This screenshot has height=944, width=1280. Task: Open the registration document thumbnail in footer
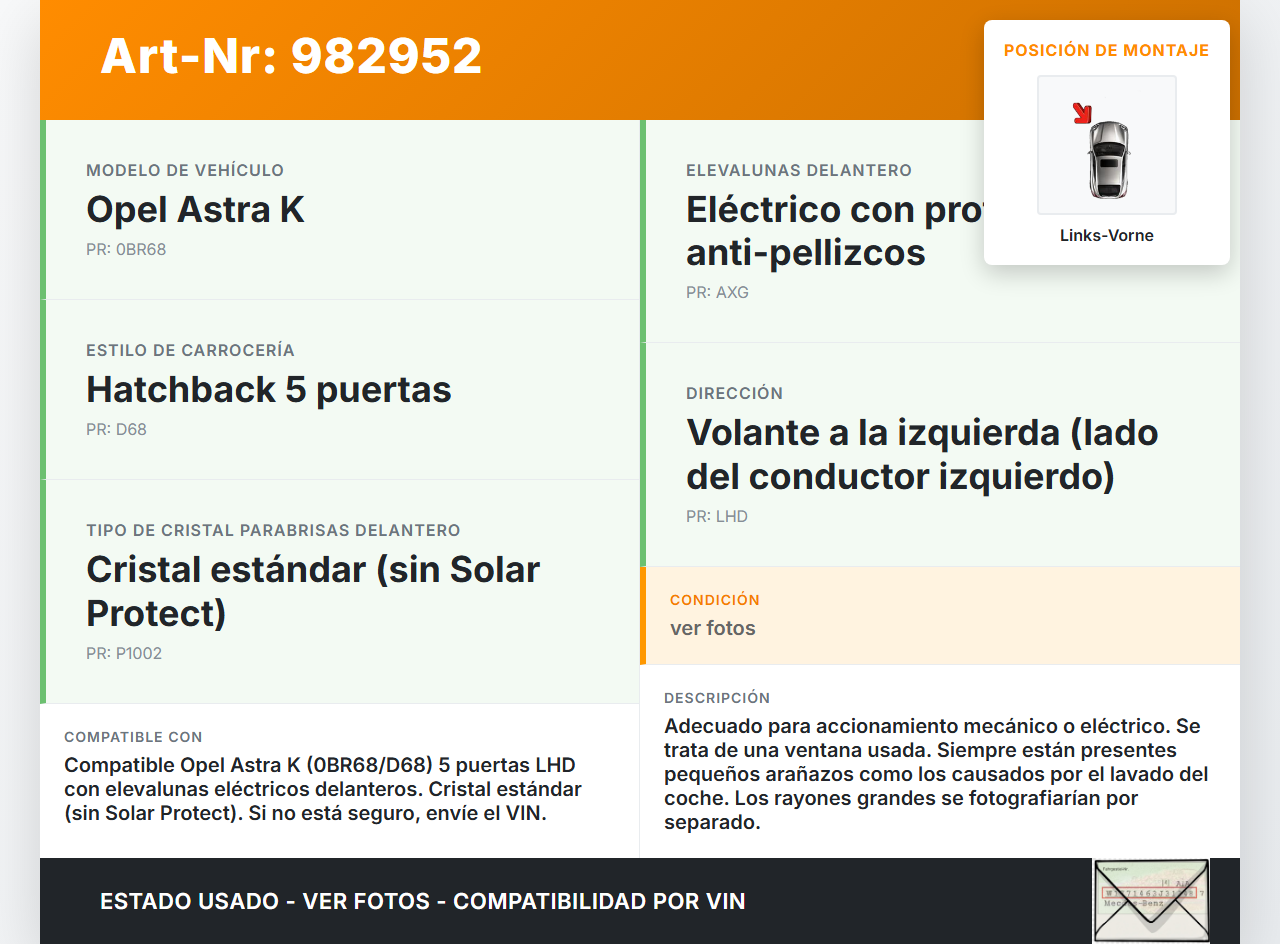1151,901
